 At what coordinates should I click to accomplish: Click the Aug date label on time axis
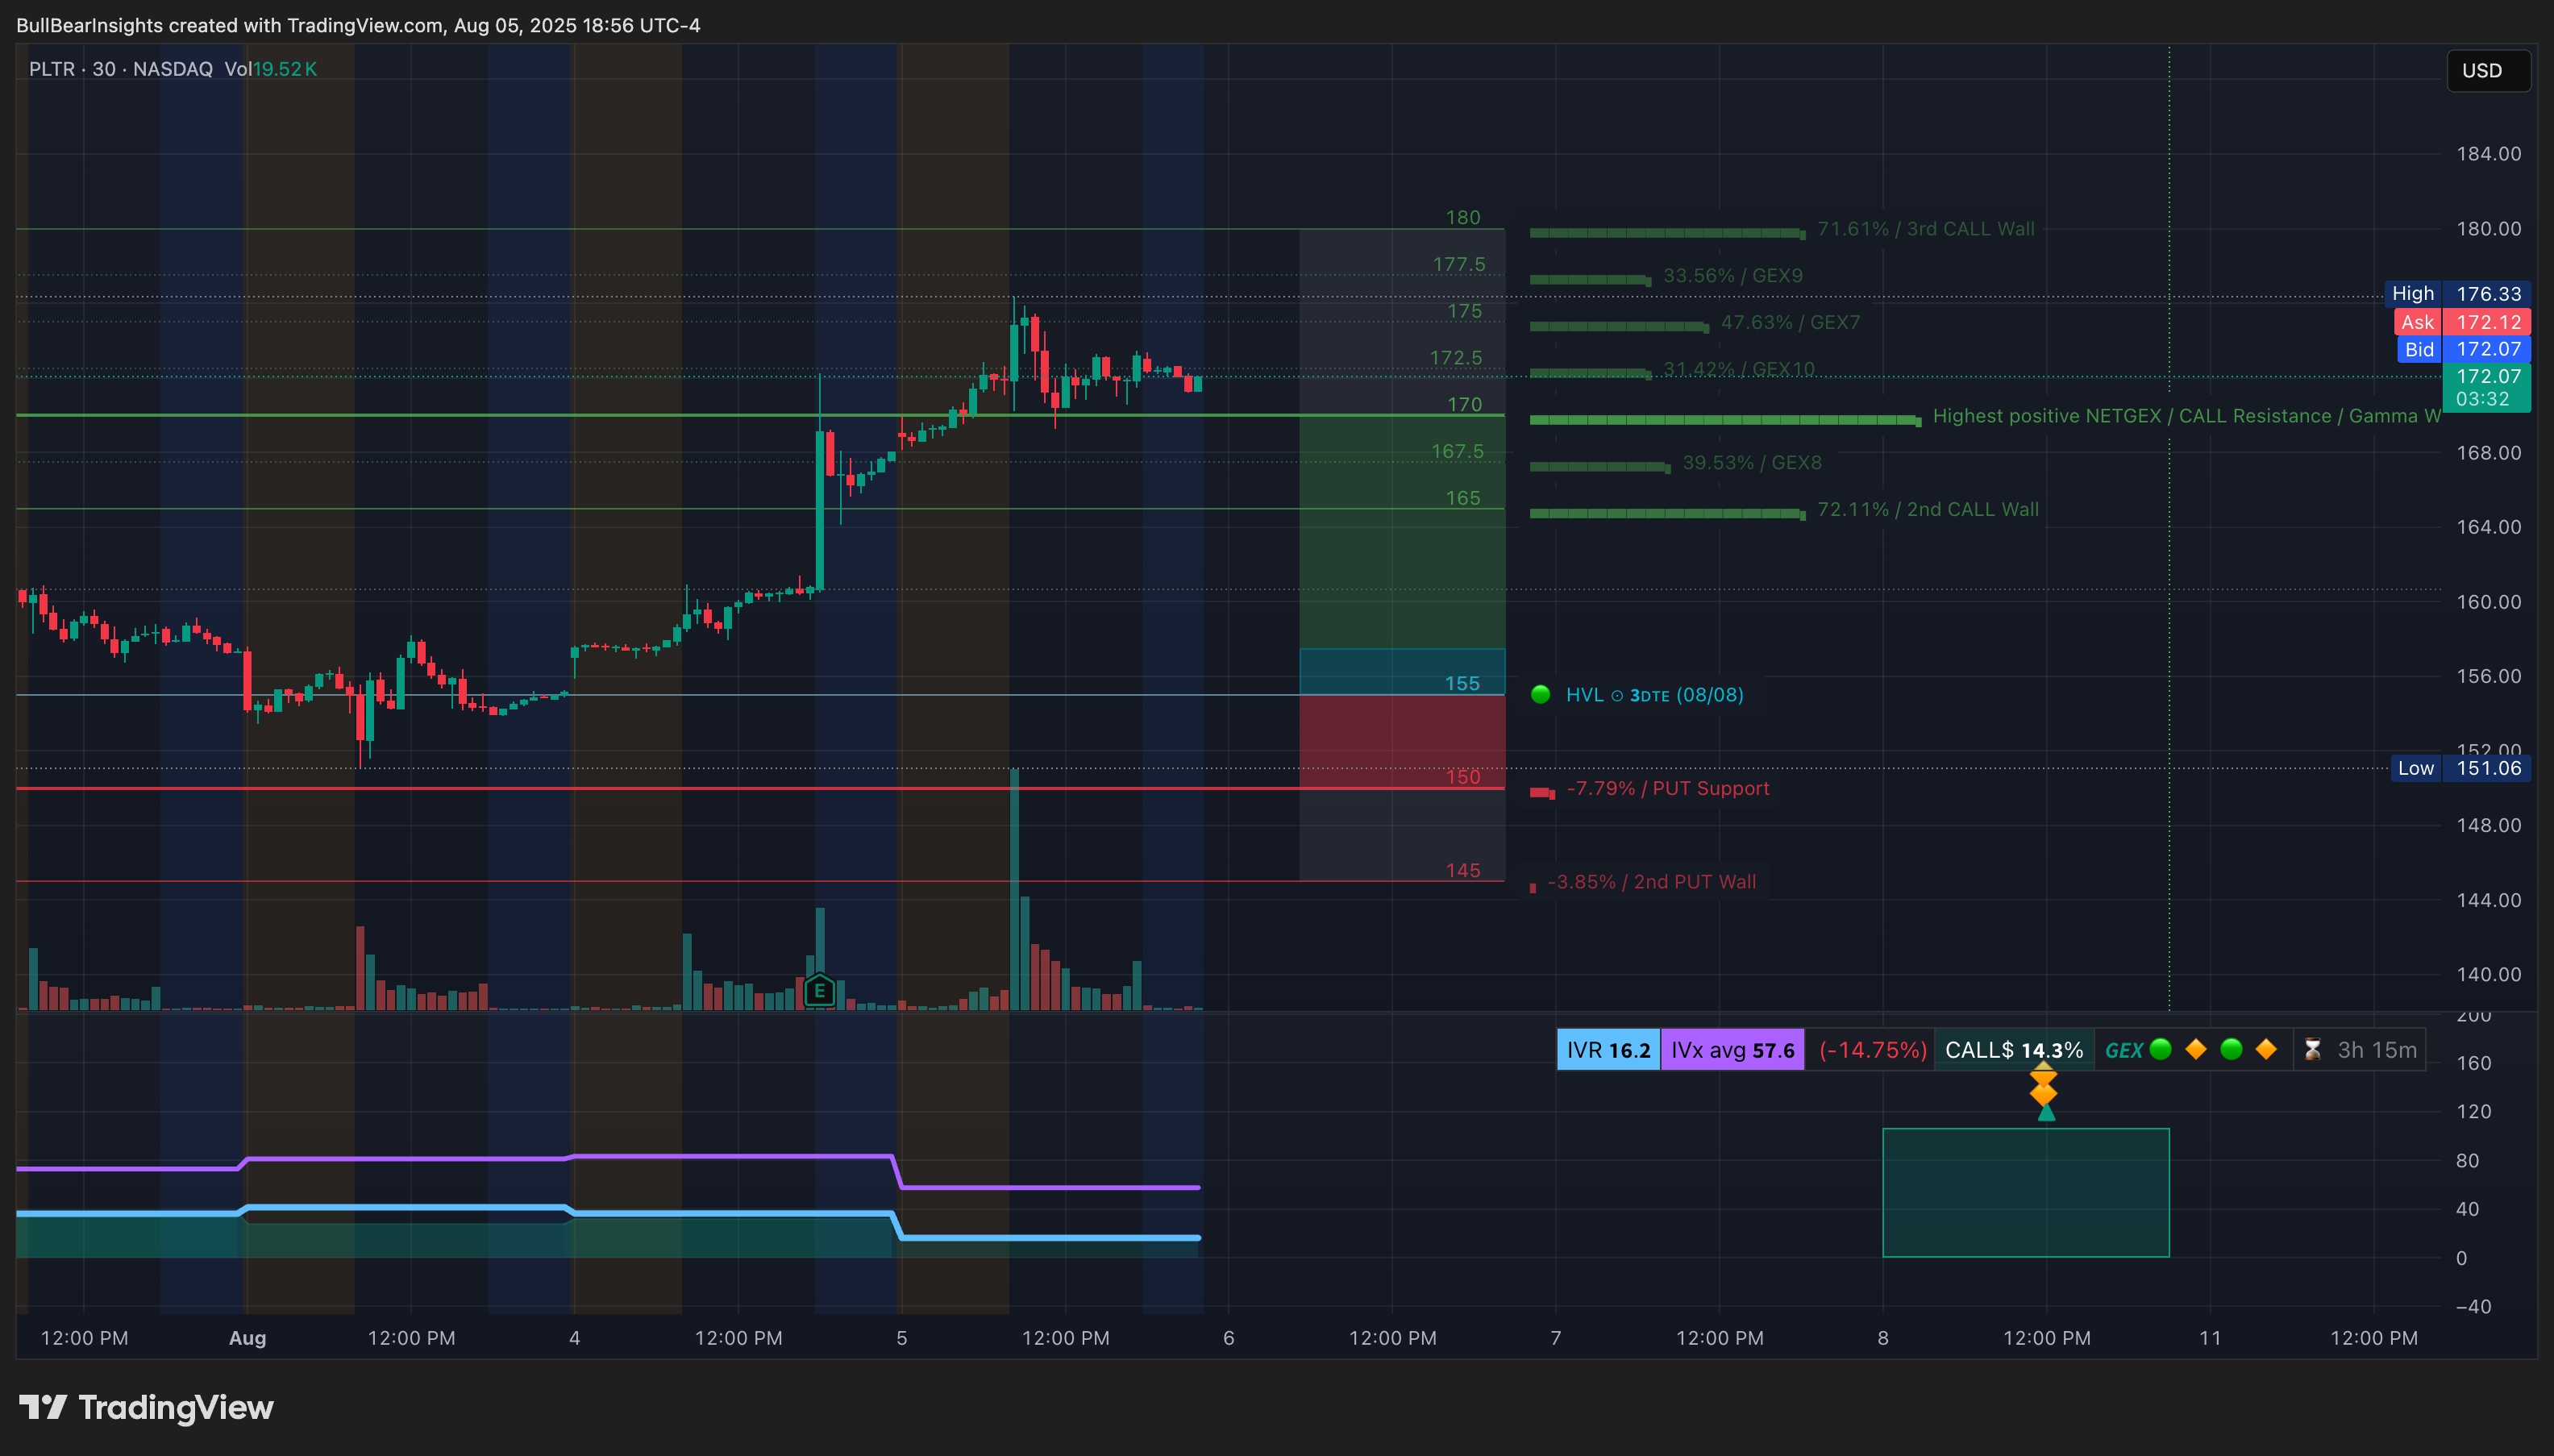tap(247, 1338)
